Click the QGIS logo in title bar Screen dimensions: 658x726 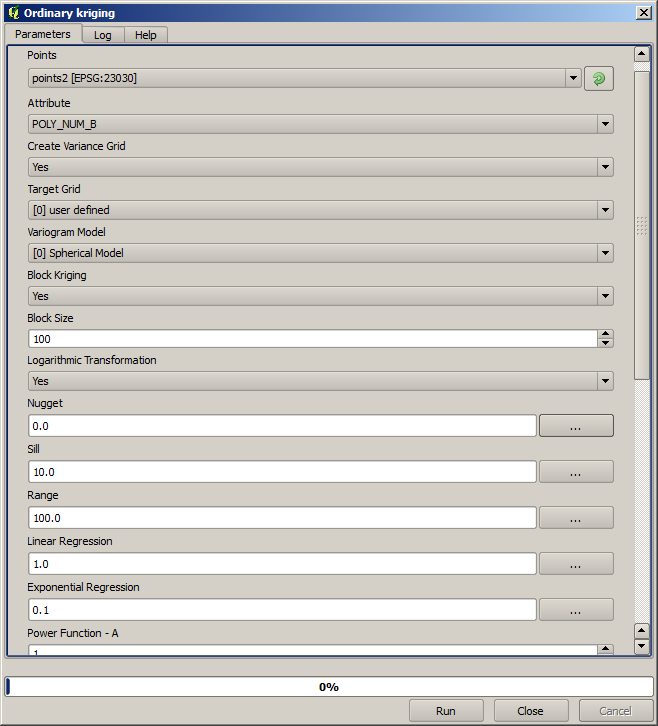12,13
